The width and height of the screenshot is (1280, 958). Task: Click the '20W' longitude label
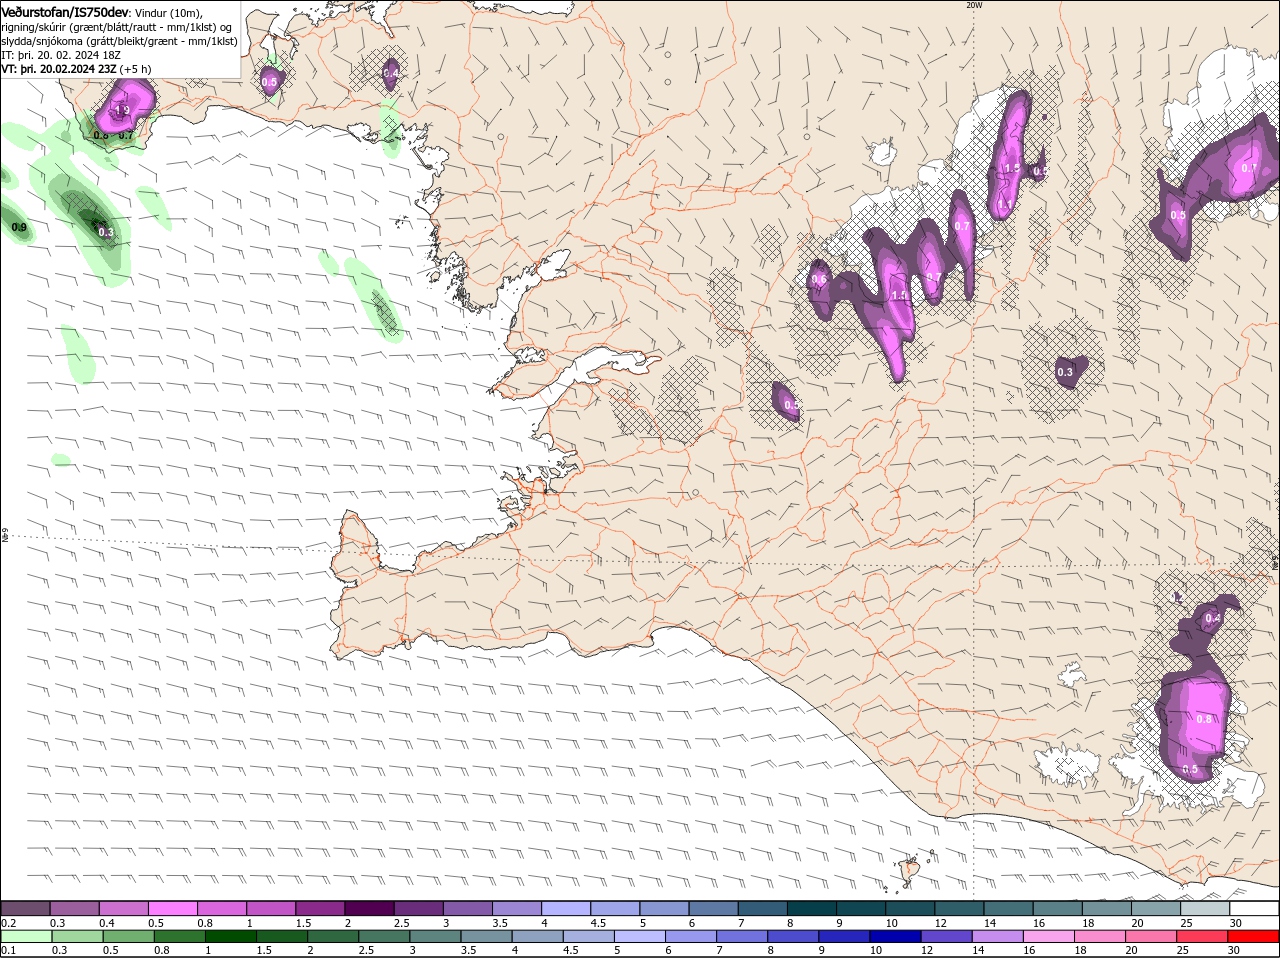click(x=974, y=5)
